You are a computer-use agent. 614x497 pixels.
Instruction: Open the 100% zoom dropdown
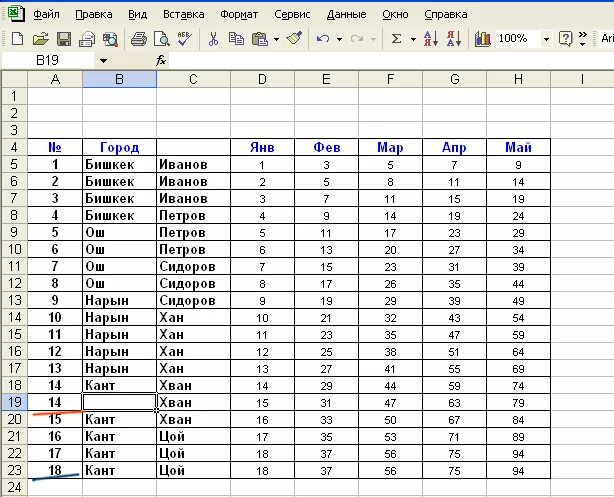(x=546, y=39)
